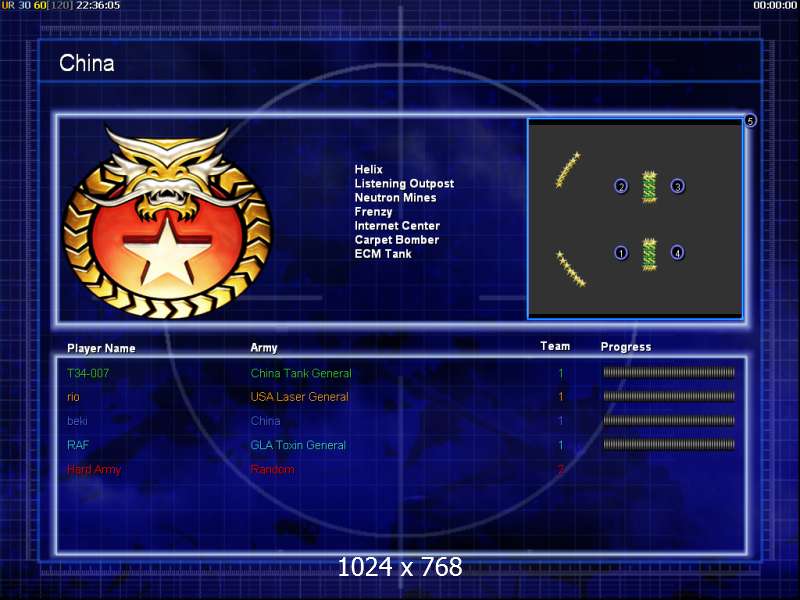Click the loading progress bar for beki

point(669,421)
